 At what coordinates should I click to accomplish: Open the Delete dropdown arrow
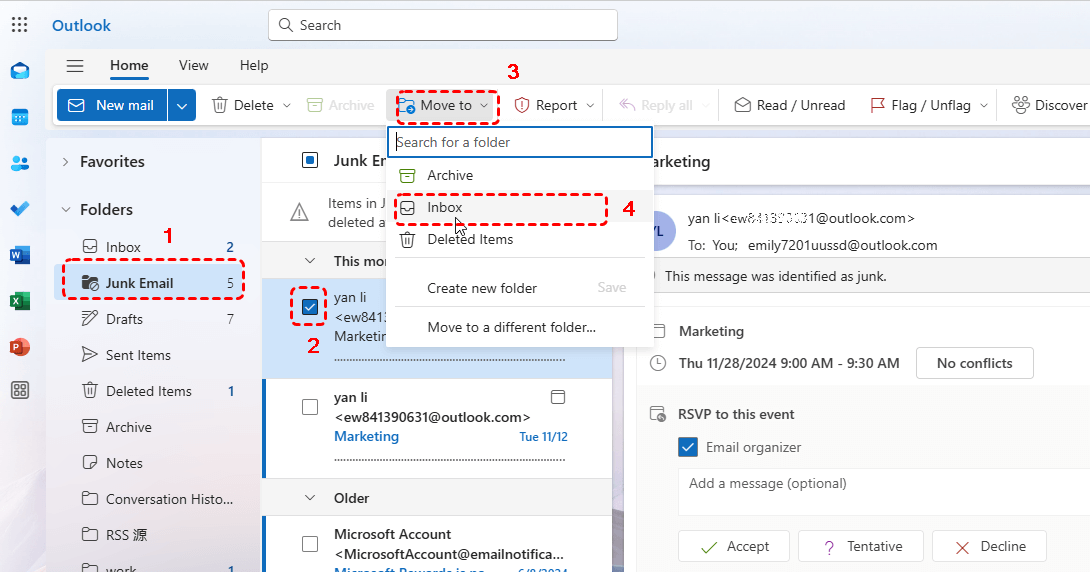click(286, 106)
